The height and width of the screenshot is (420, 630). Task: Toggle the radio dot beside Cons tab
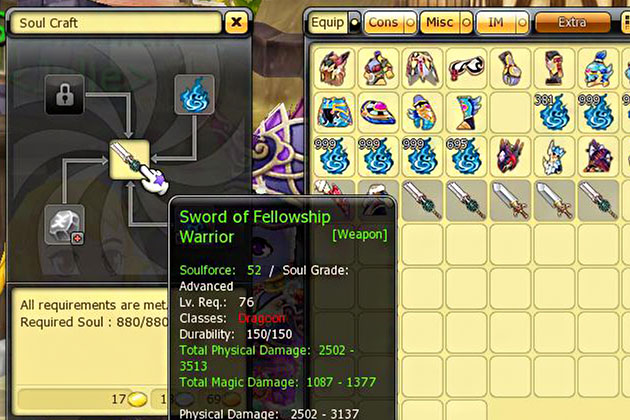click(410, 23)
